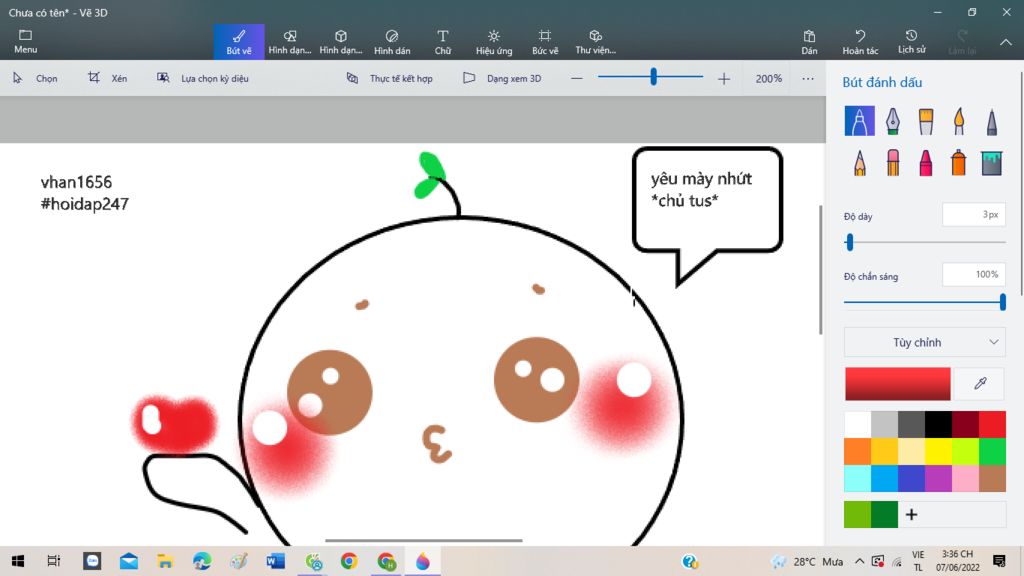The image size is (1024, 576).
Task: Open Thư viện 3D library
Action: click(x=596, y=42)
